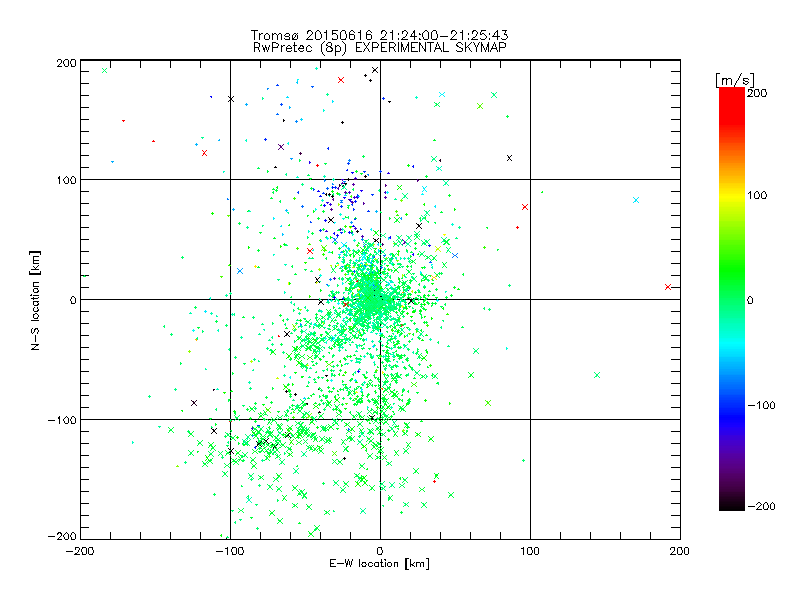The height and width of the screenshot is (600, 800).
Task: Click the y-axis tick label '200'
Action: tap(66, 63)
